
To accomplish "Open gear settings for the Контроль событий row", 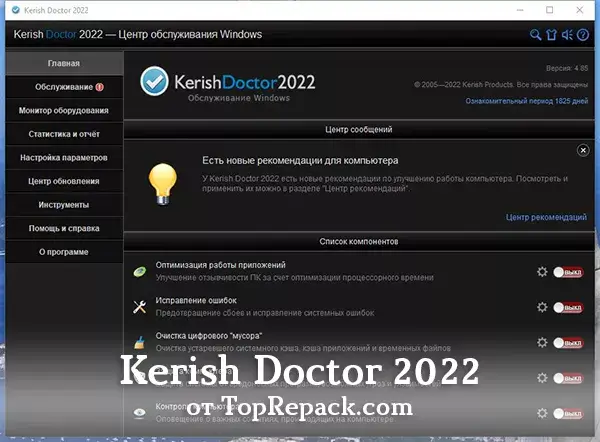I will click(542, 413).
